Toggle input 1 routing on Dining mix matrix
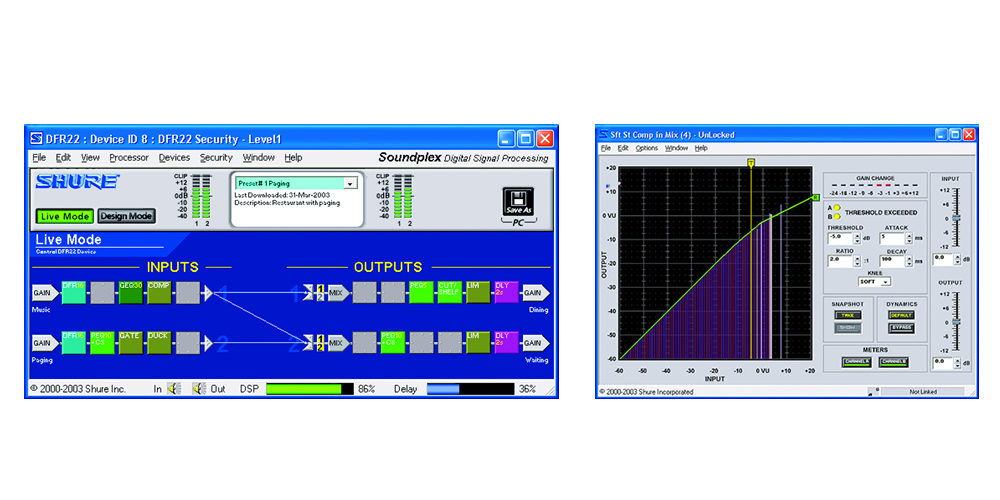 click(321, 289)
